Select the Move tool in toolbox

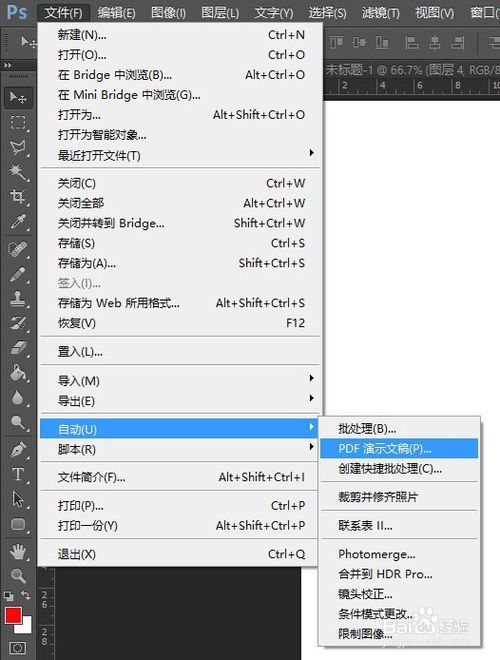pyautogui.click(x=18, y=97)
